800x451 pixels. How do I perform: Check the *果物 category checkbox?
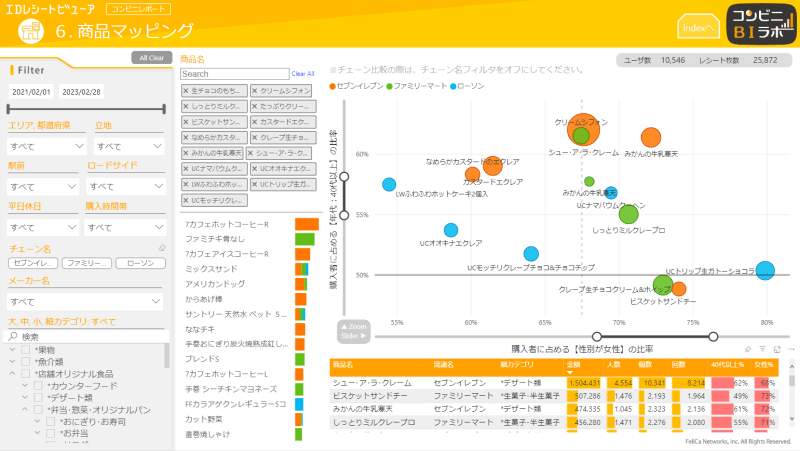tap(26, 350)
